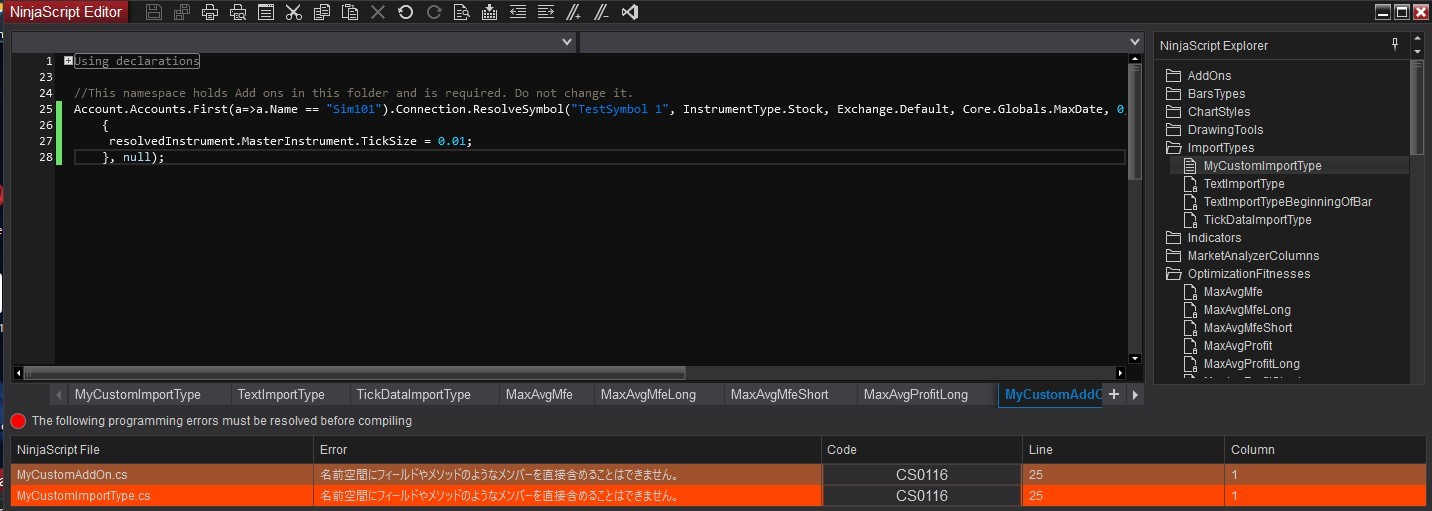
Task: Open the AddOns folder
Action: [x=1199, y=76]
